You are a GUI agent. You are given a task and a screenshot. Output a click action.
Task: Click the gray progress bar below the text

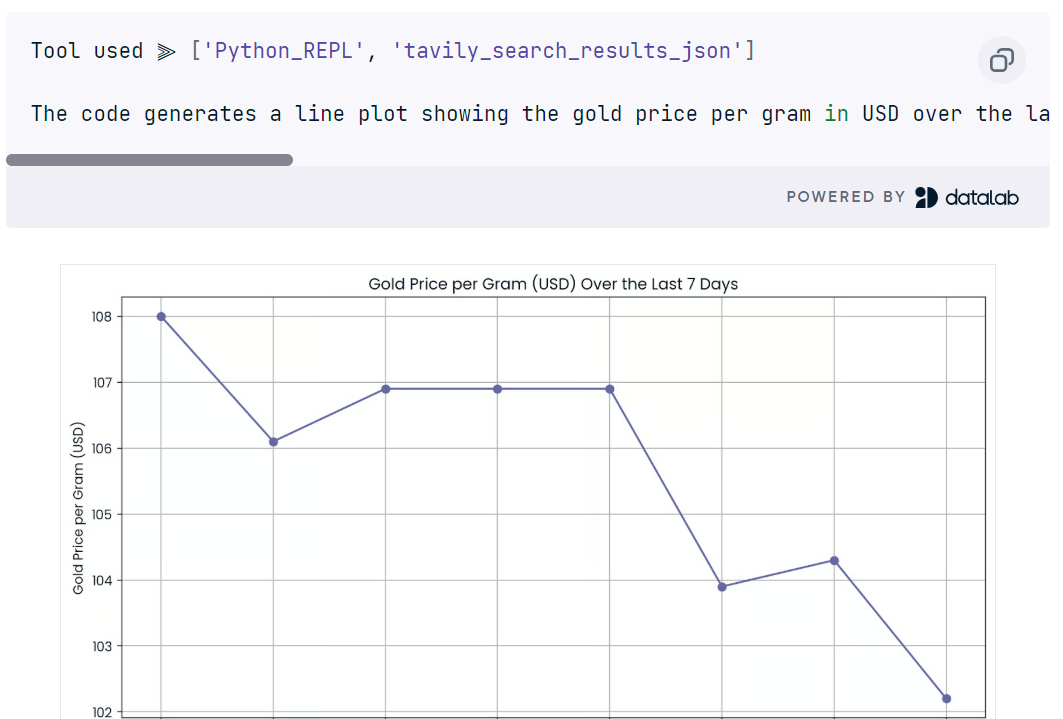(x=150, y=159)
